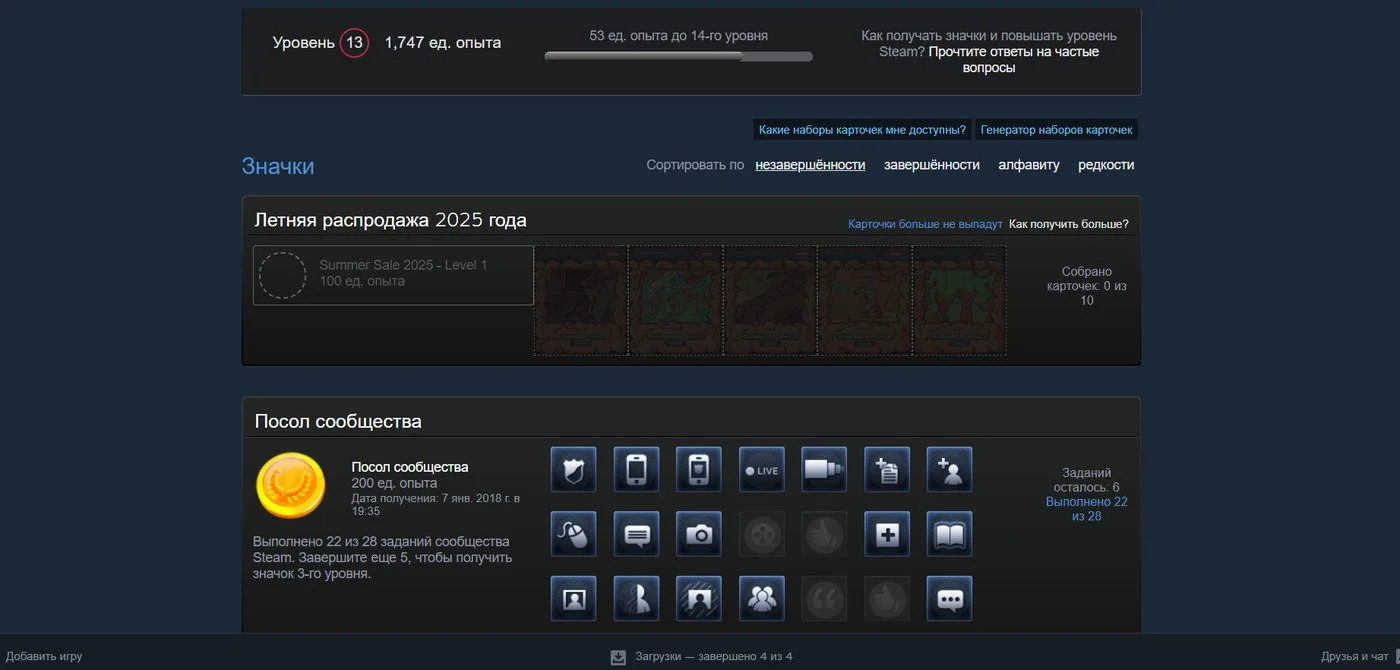The height and width of the screenshot is (670, 1400).
Task: Click 'Дата получения: 7 янв. 2018 г.' text
Action: [436, 504]
